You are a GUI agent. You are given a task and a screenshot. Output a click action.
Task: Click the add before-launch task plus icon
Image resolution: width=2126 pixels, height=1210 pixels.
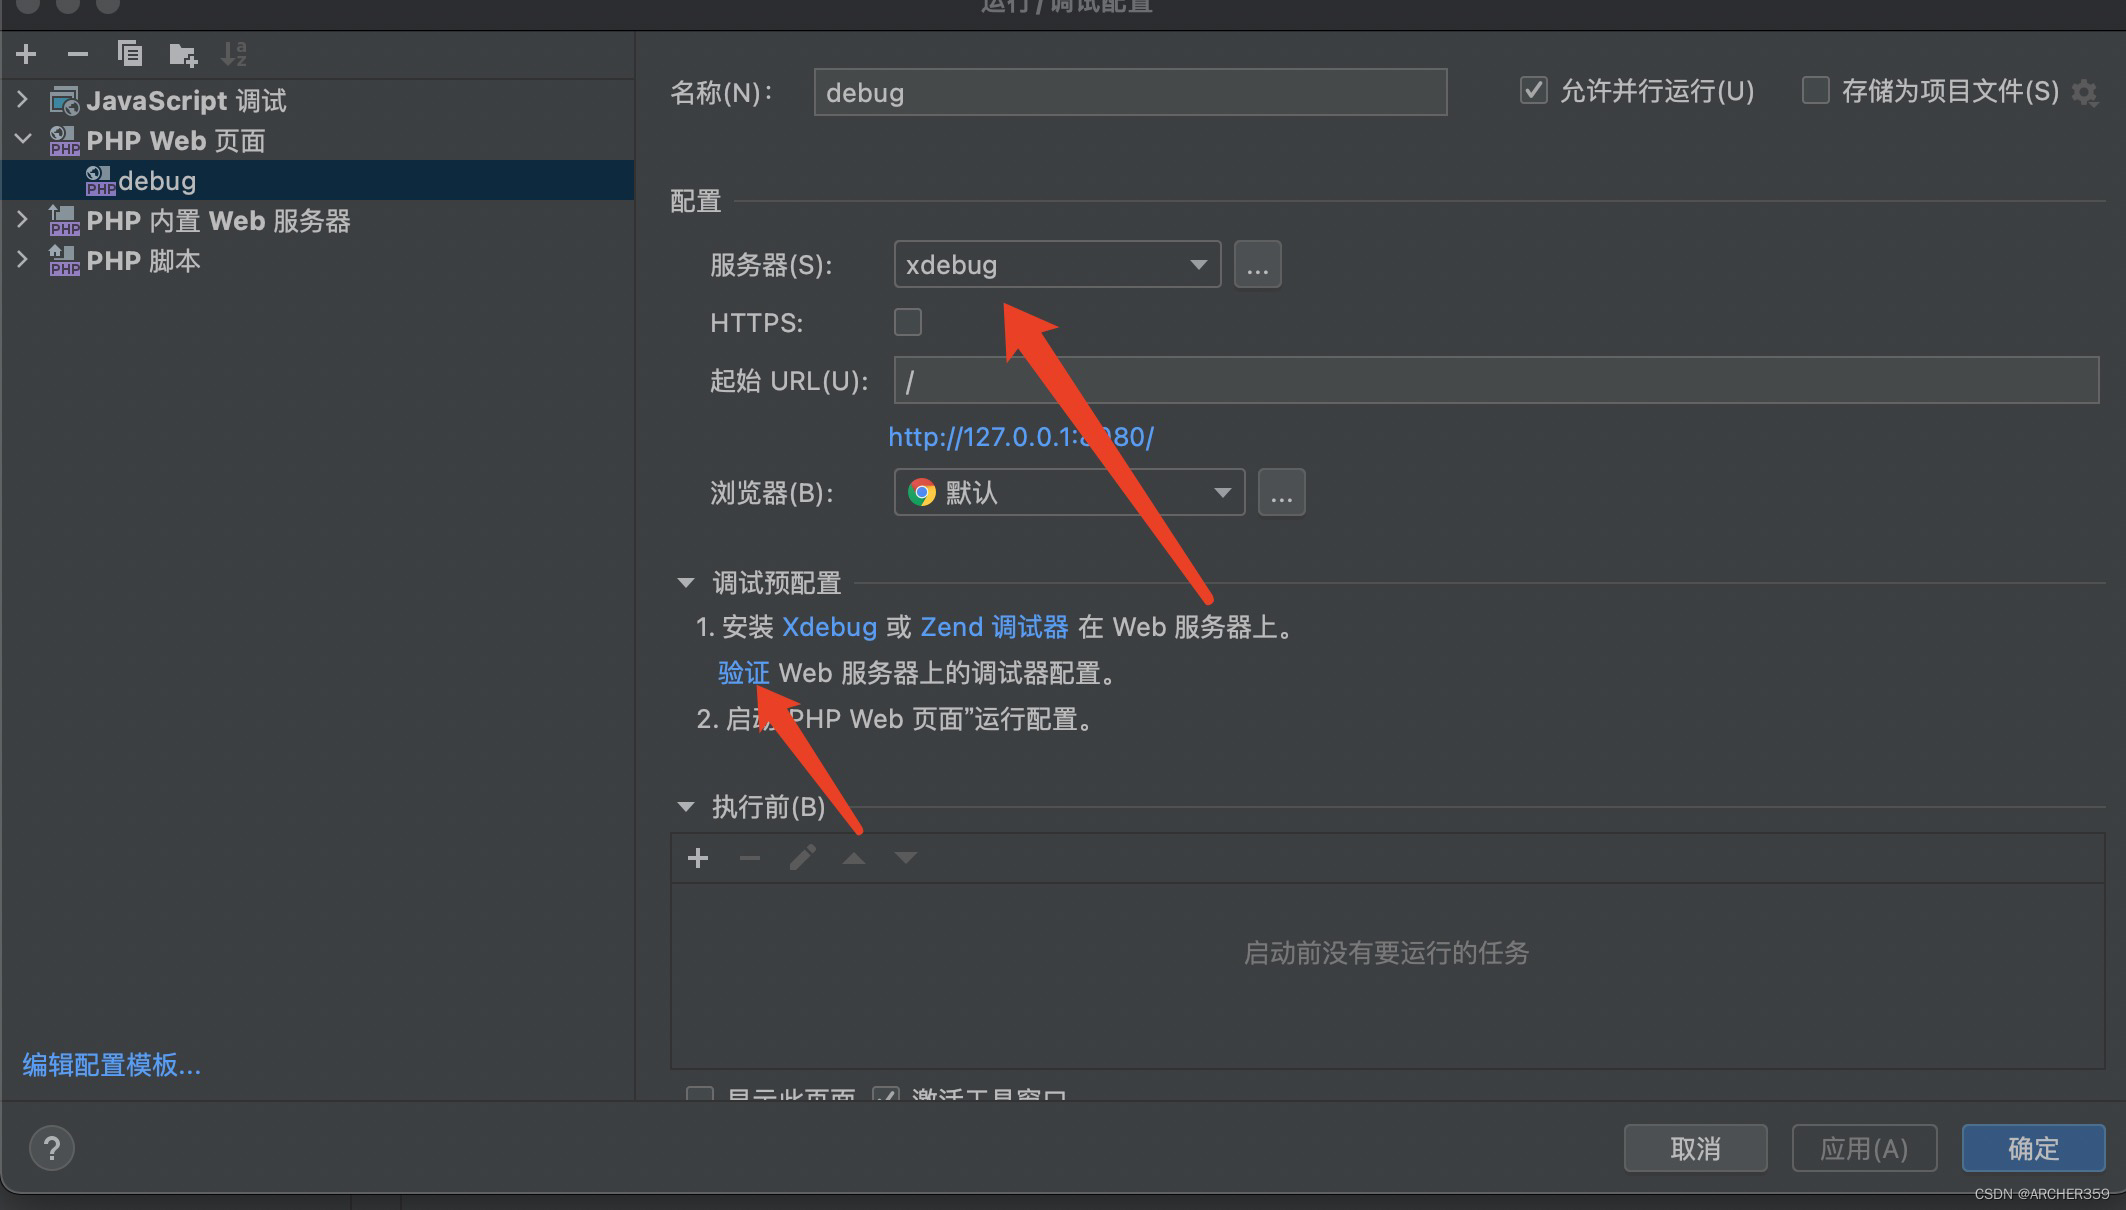(x=698, y=858)
